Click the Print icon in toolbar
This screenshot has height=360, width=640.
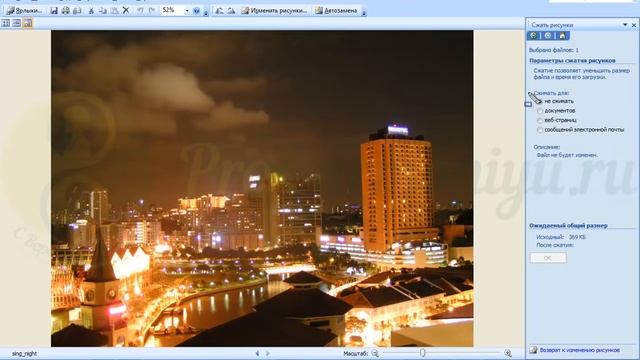[x=65, y=11]
